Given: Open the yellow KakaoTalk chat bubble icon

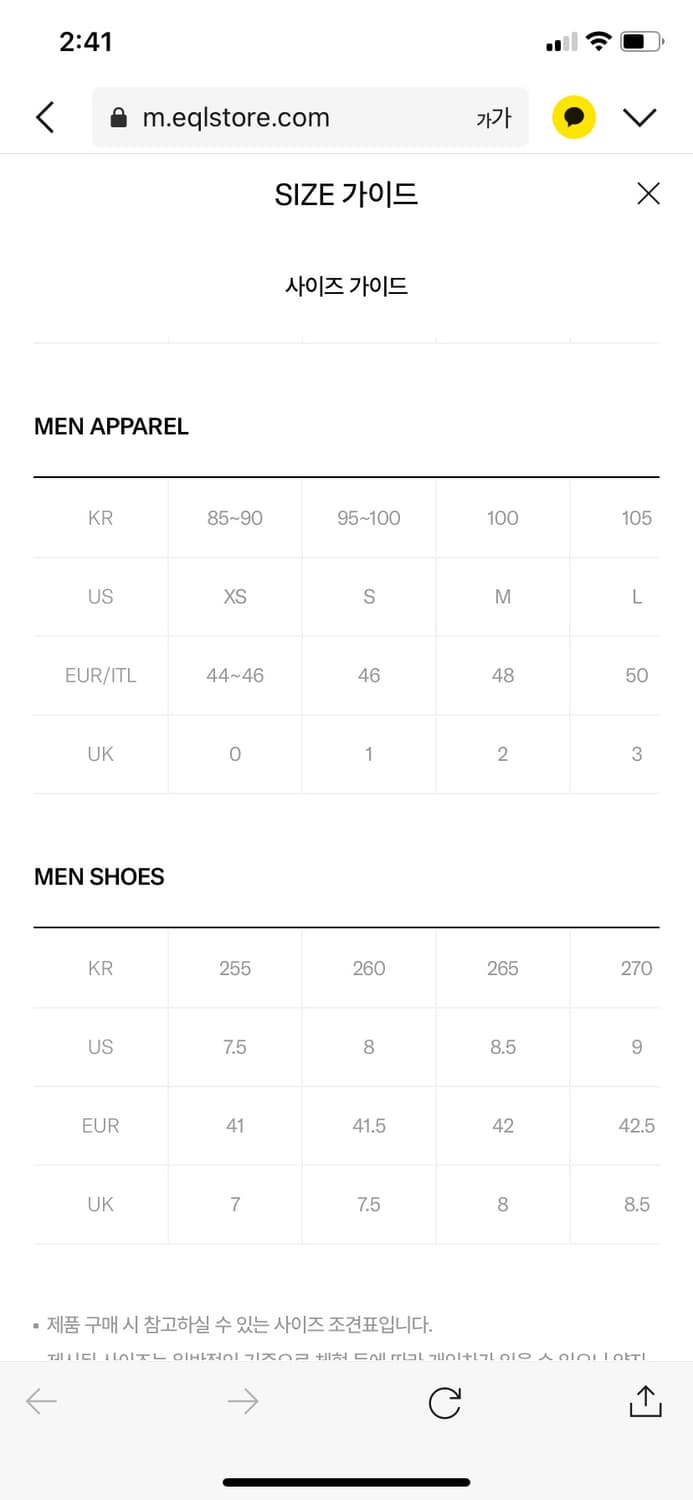Looking at the screenshot, I should click(x=574, y=118).
